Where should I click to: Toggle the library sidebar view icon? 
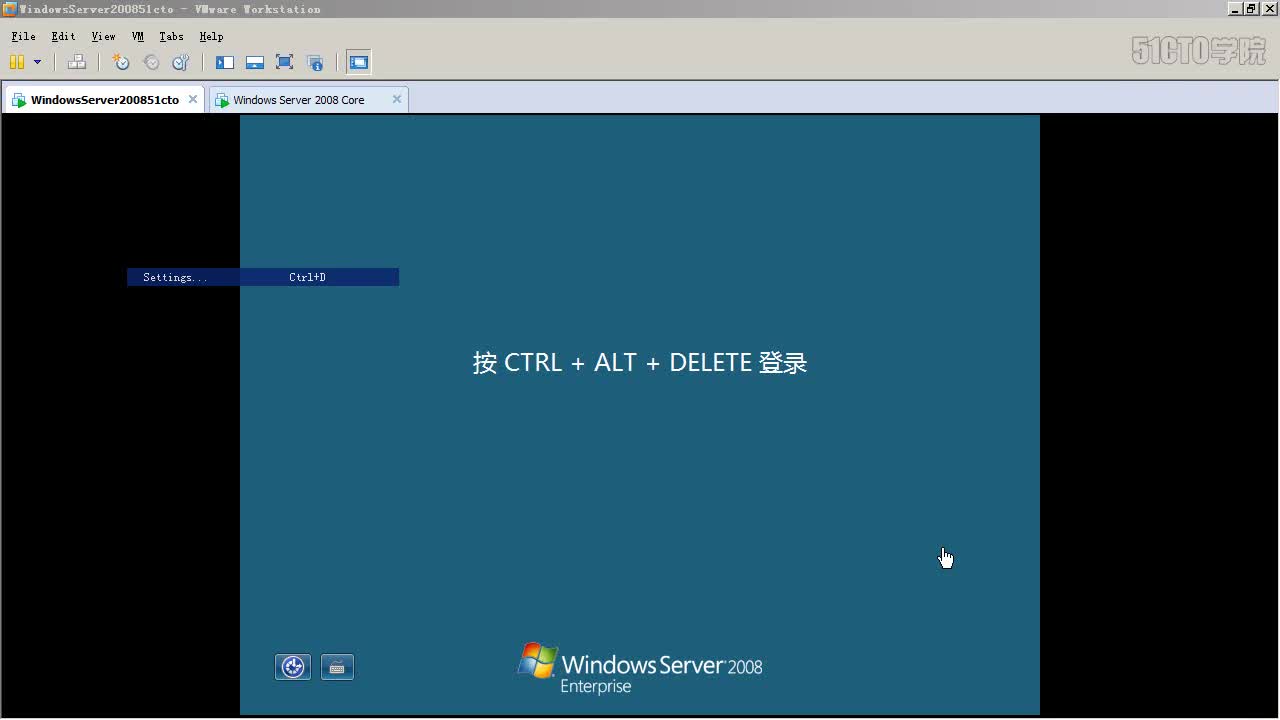click(225, 62)
